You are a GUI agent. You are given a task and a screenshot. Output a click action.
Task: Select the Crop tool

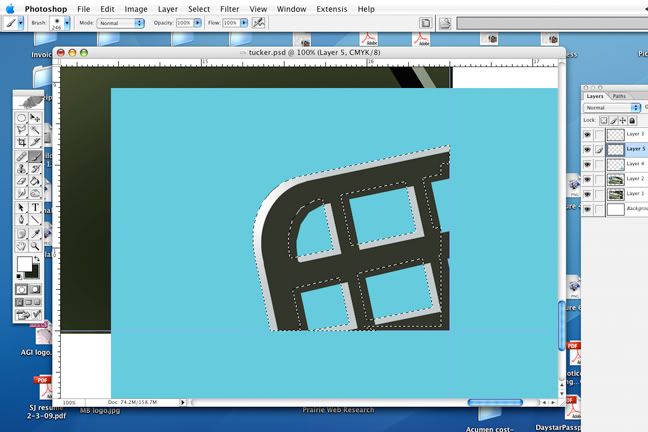point(21,143)
